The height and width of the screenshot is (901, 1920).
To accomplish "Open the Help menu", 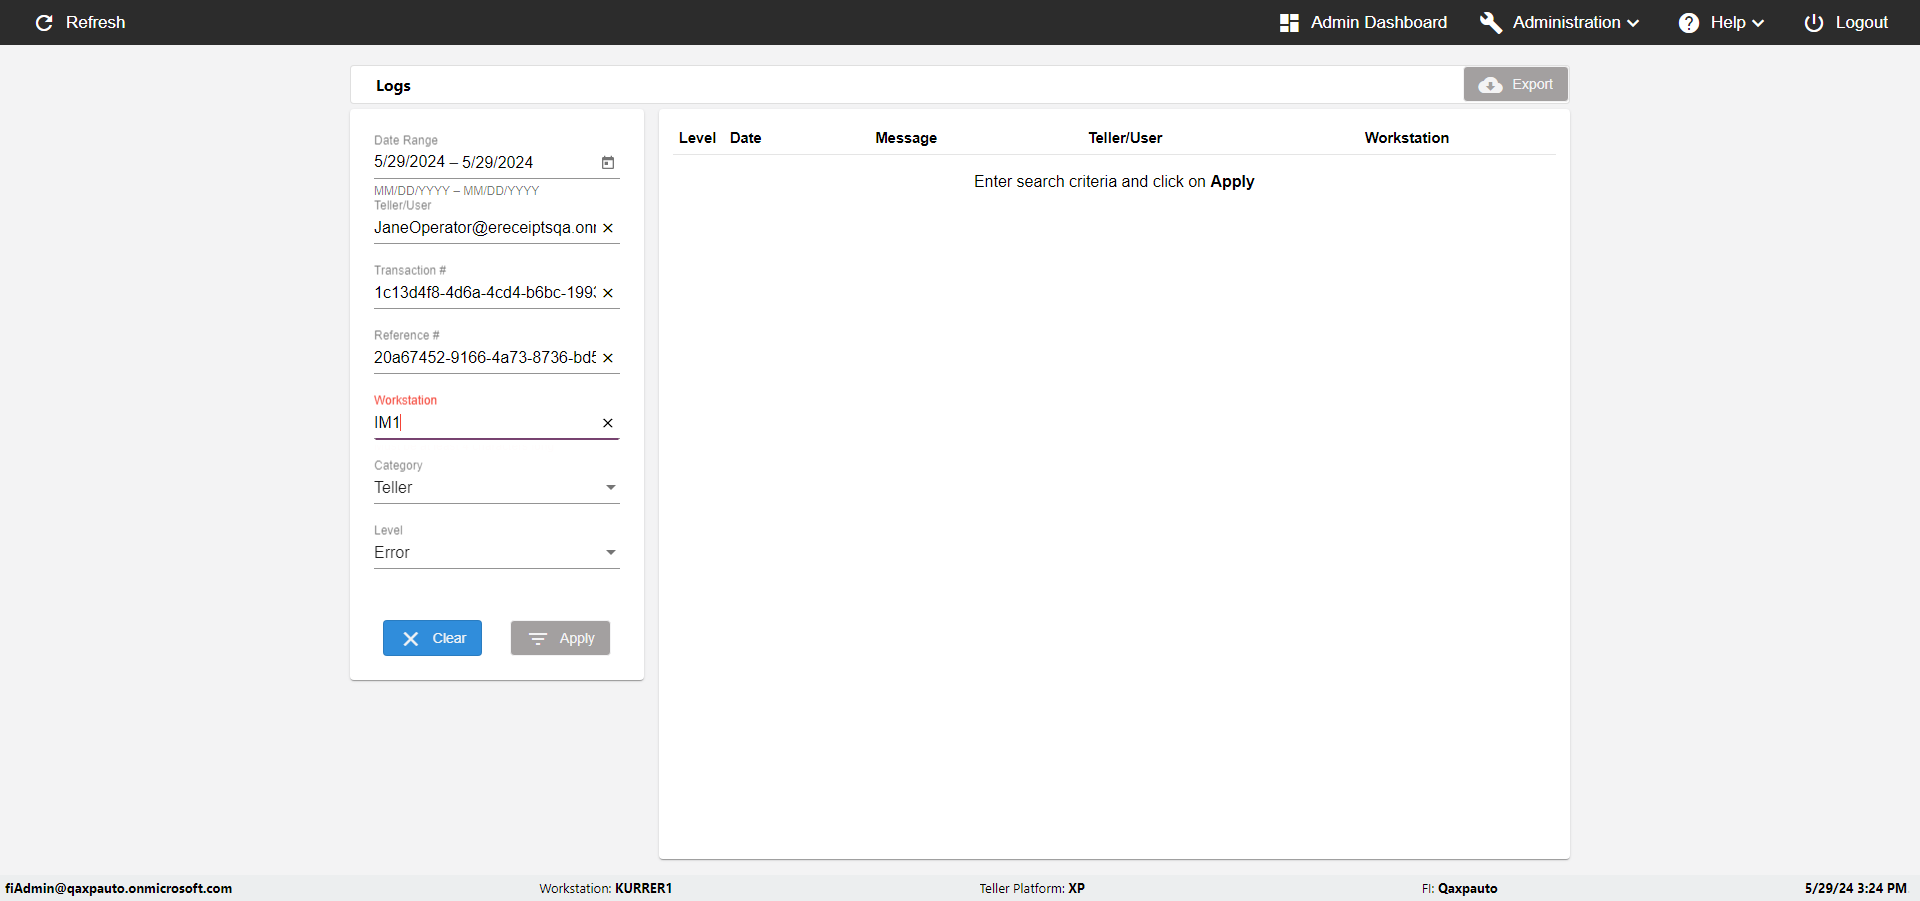I will pyautogui.click(x=1721, y=22).
